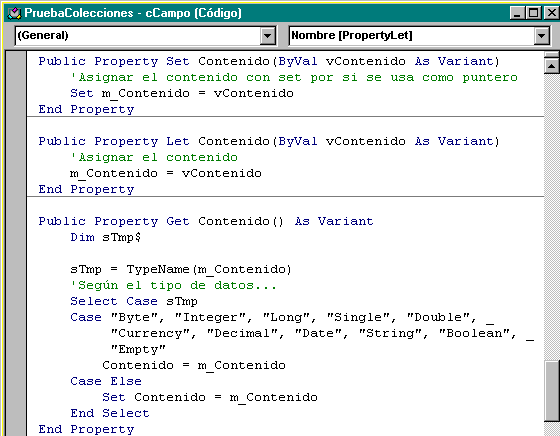This screenshot has height=436, width=560.
Task: Open the Nombre [PropertyLet] procedure dropdown arrow
Action: click(x=541, y=36)
